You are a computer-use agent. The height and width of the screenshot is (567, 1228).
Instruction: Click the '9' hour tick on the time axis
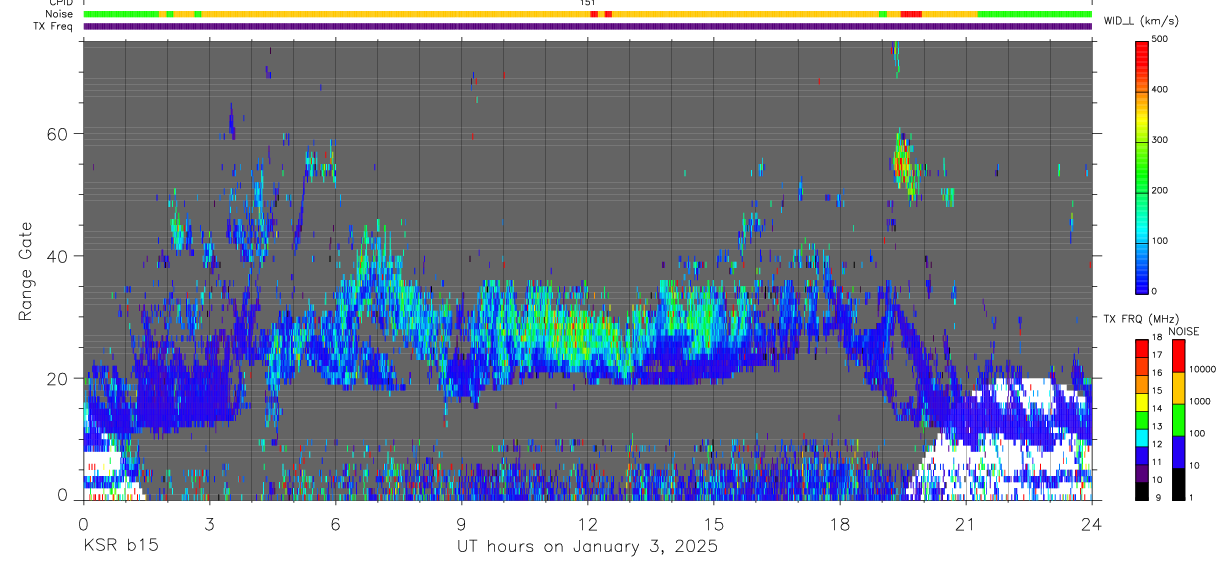click(462, 524)
